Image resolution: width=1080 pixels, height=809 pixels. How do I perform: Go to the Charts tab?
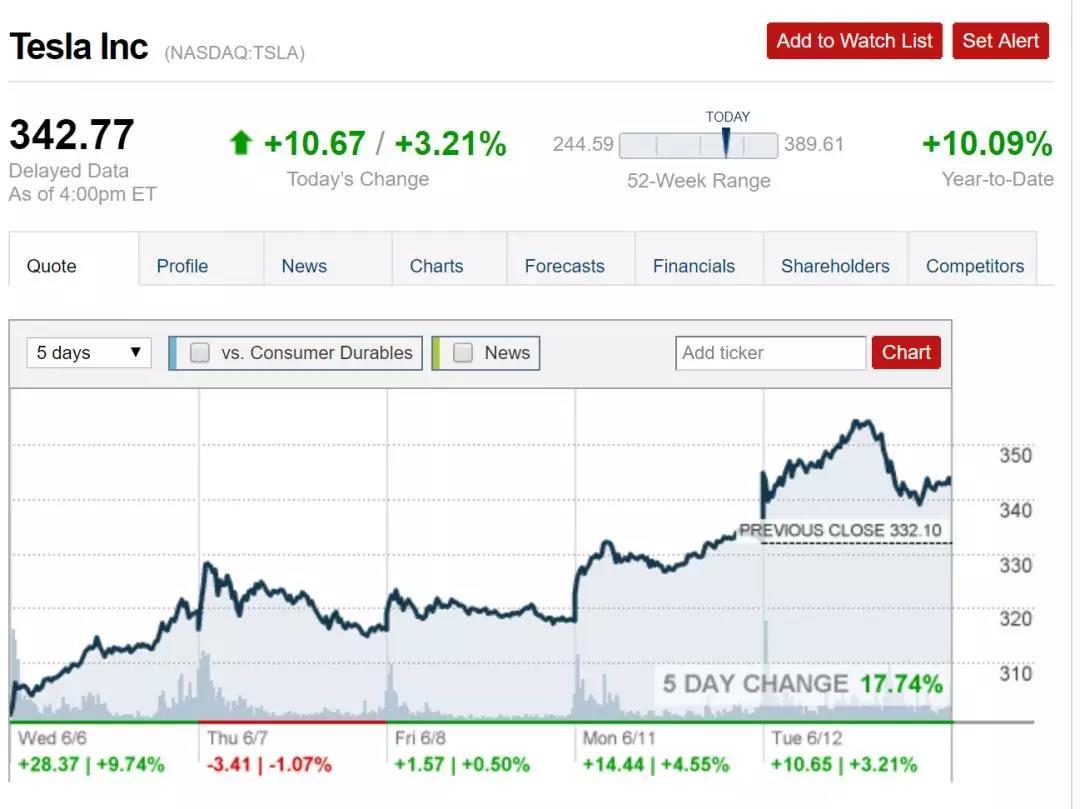tap(436, 266)
